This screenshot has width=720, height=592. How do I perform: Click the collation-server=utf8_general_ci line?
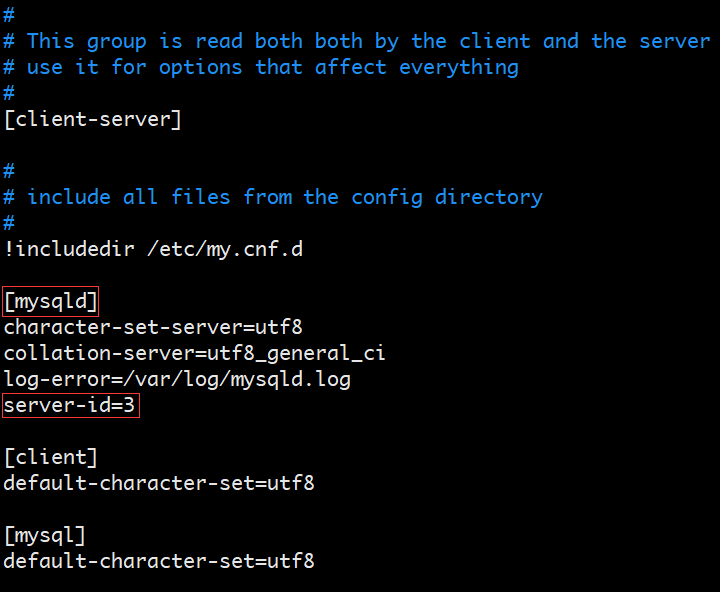pos(195,354)
